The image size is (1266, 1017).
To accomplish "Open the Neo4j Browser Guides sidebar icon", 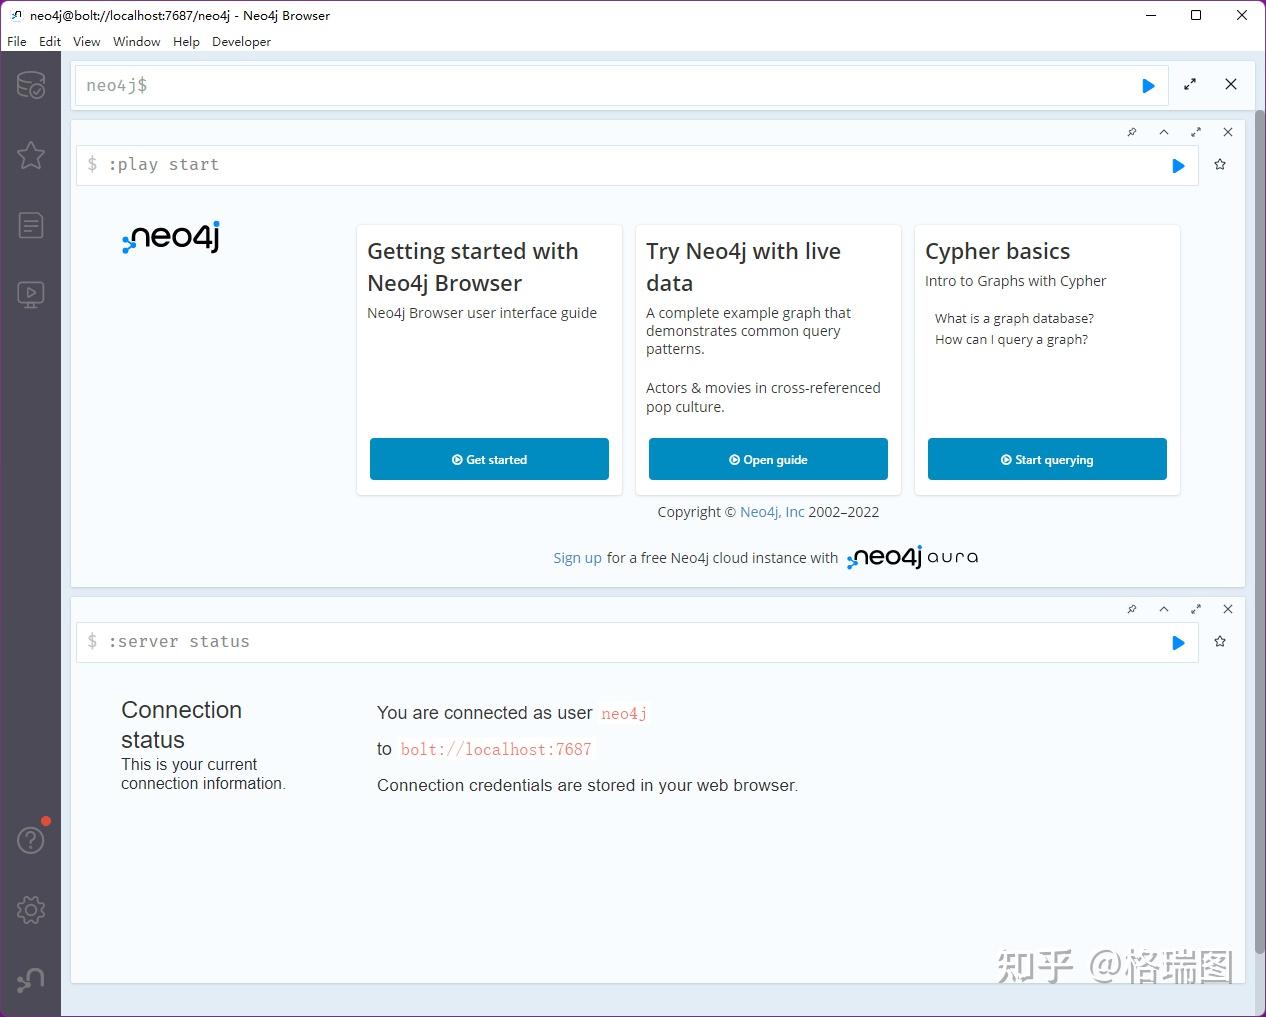I will (31, 295).
